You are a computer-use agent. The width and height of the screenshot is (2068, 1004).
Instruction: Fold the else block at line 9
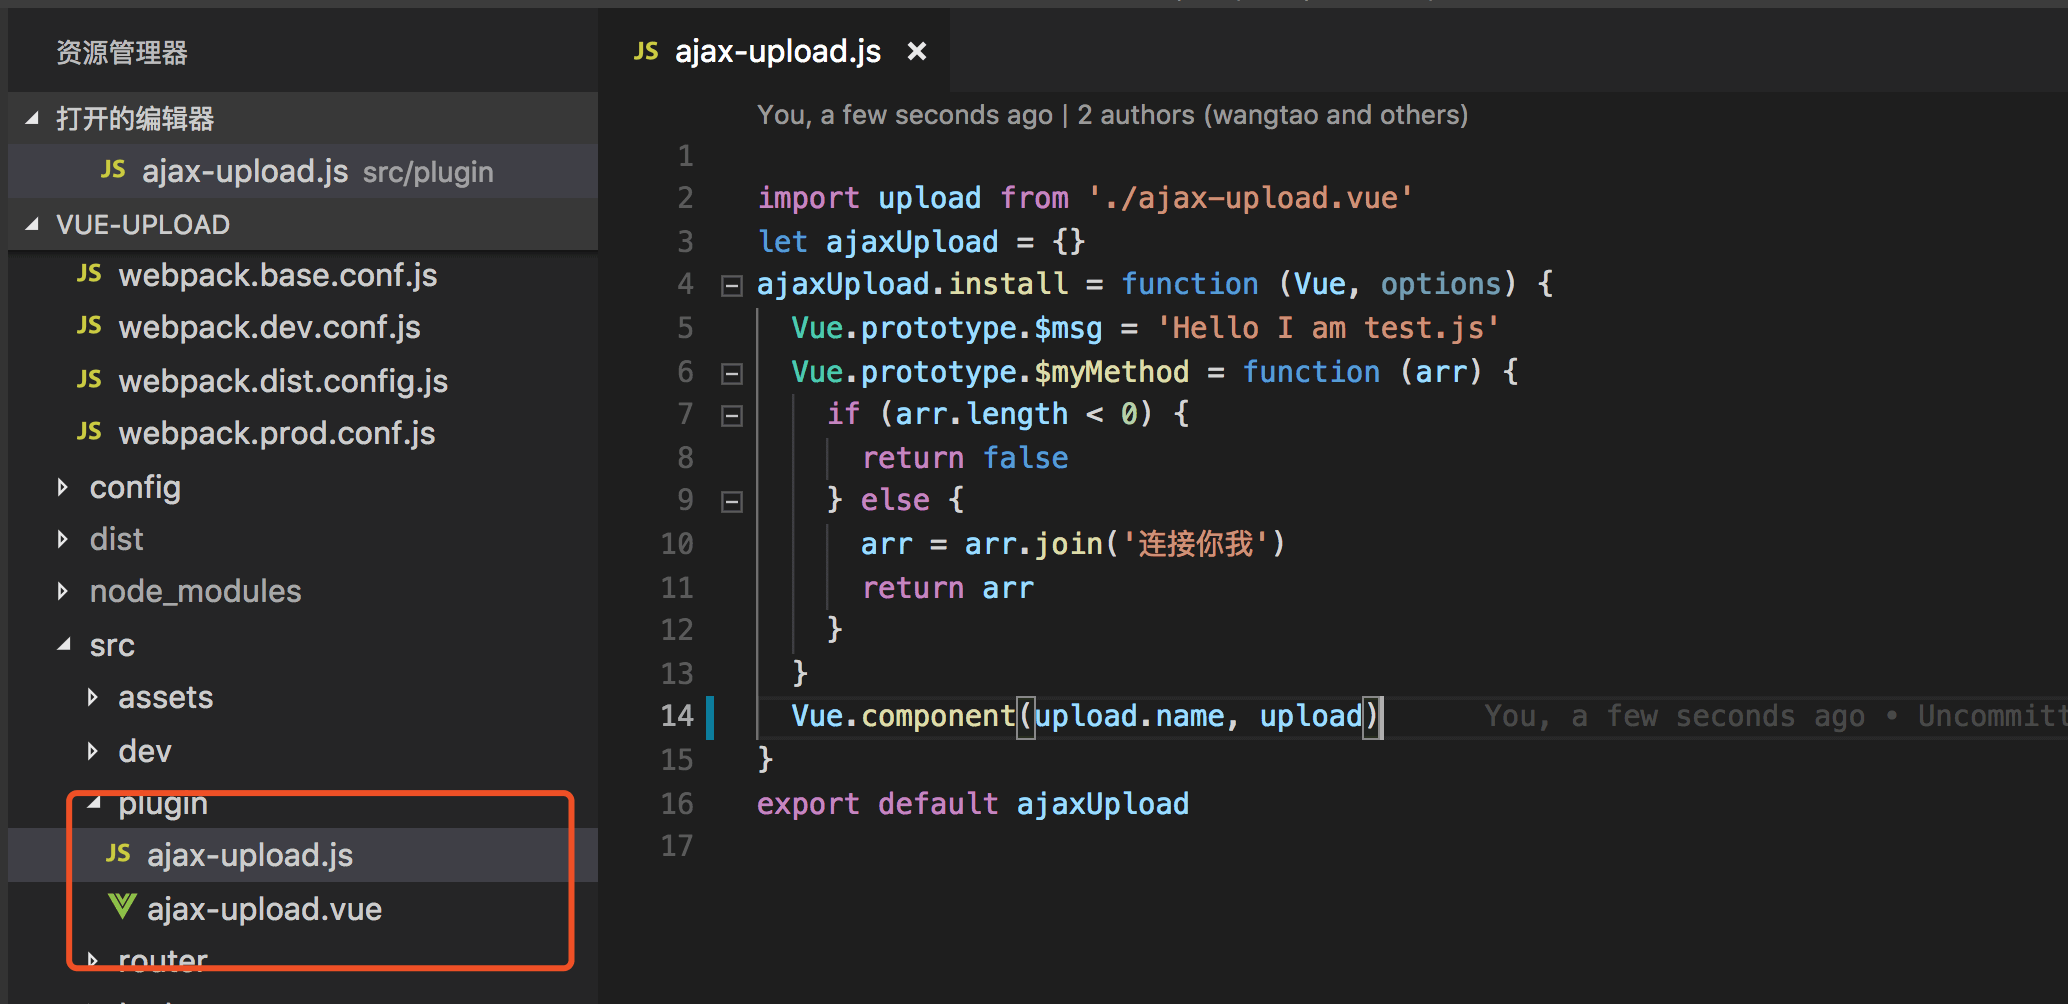pyautogui.click(x=732, y=501)
